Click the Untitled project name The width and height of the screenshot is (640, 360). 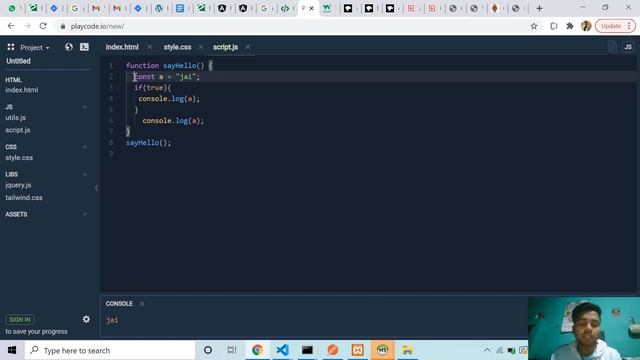[18, 61]
